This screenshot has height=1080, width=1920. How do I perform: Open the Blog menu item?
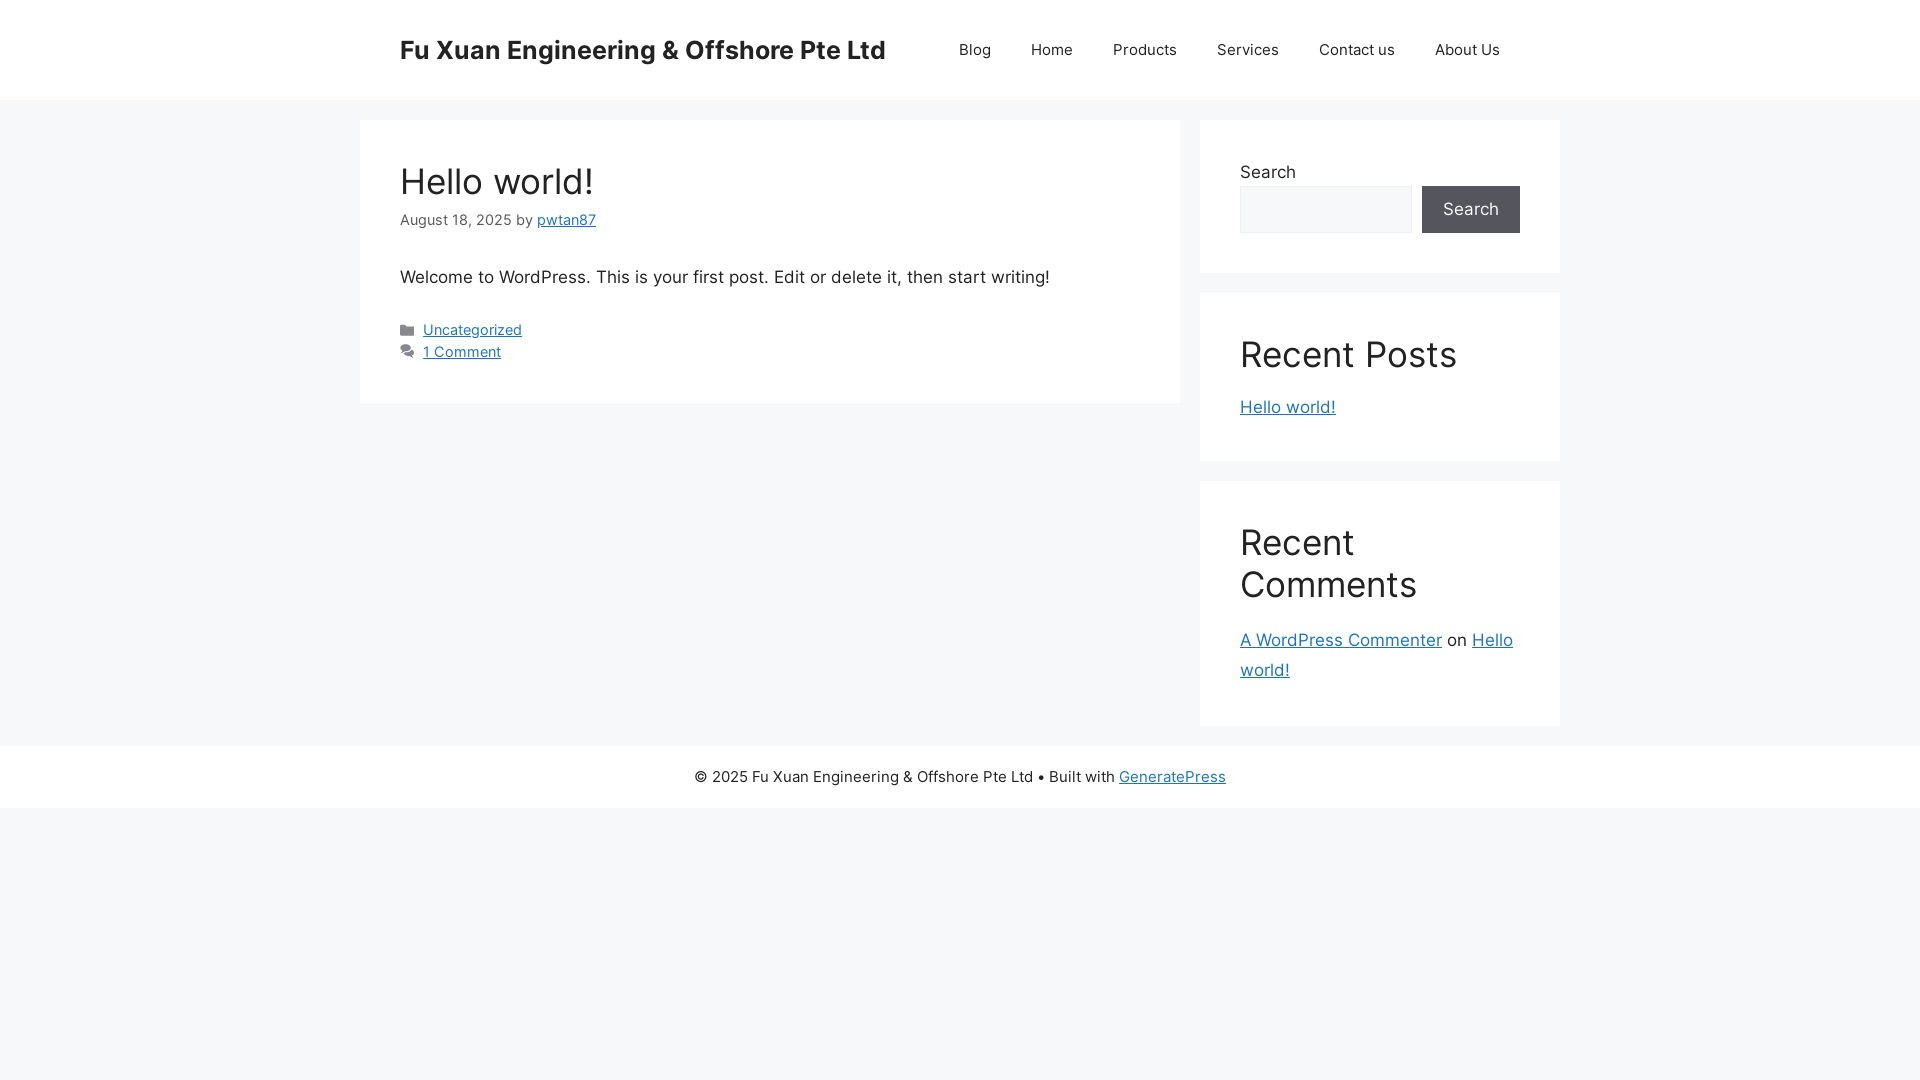coord(974,50)
